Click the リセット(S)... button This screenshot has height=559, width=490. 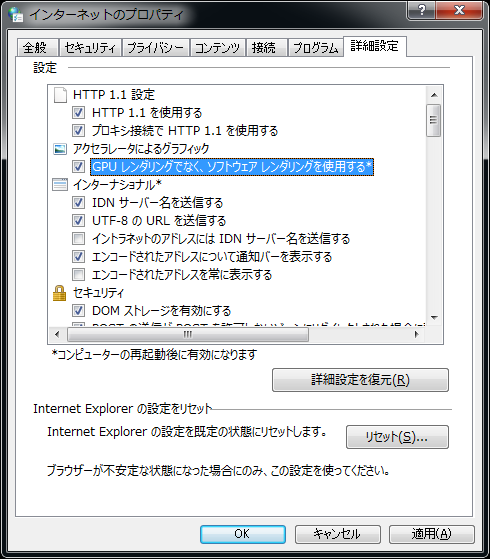click(397, 437)
